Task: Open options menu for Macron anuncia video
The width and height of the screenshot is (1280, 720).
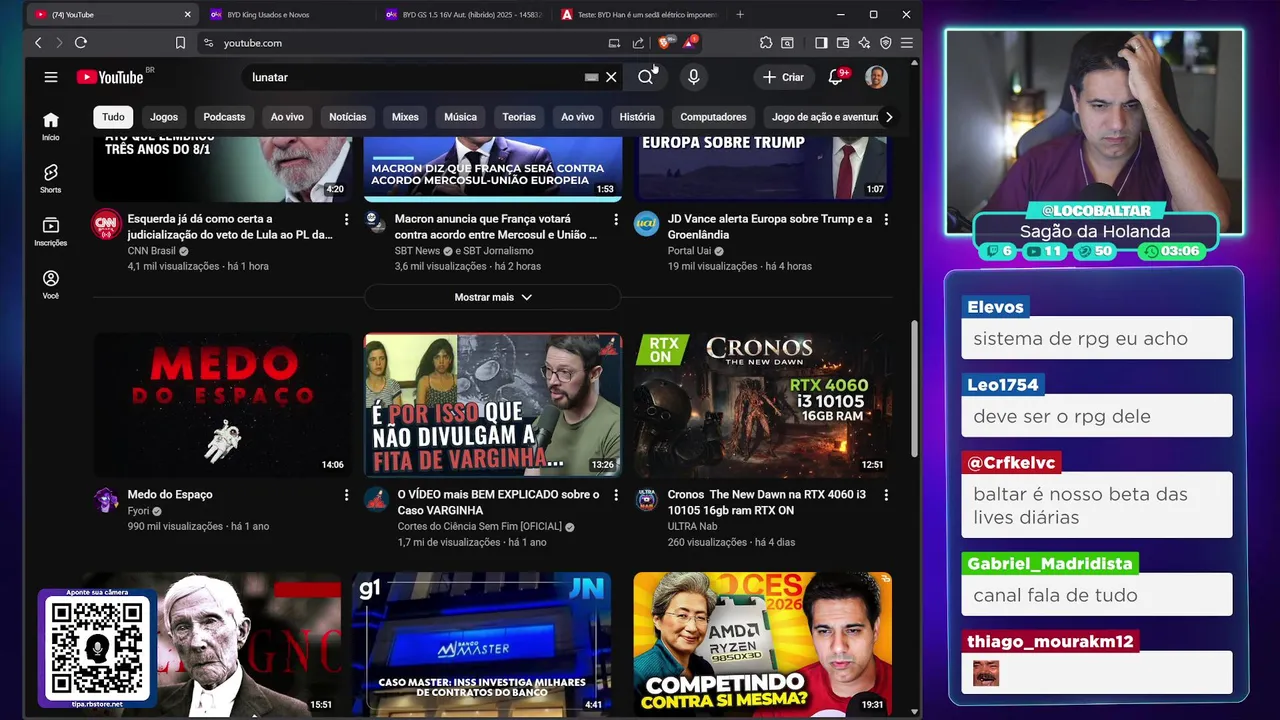Action: pyautogui.click(x=616, y=219)
